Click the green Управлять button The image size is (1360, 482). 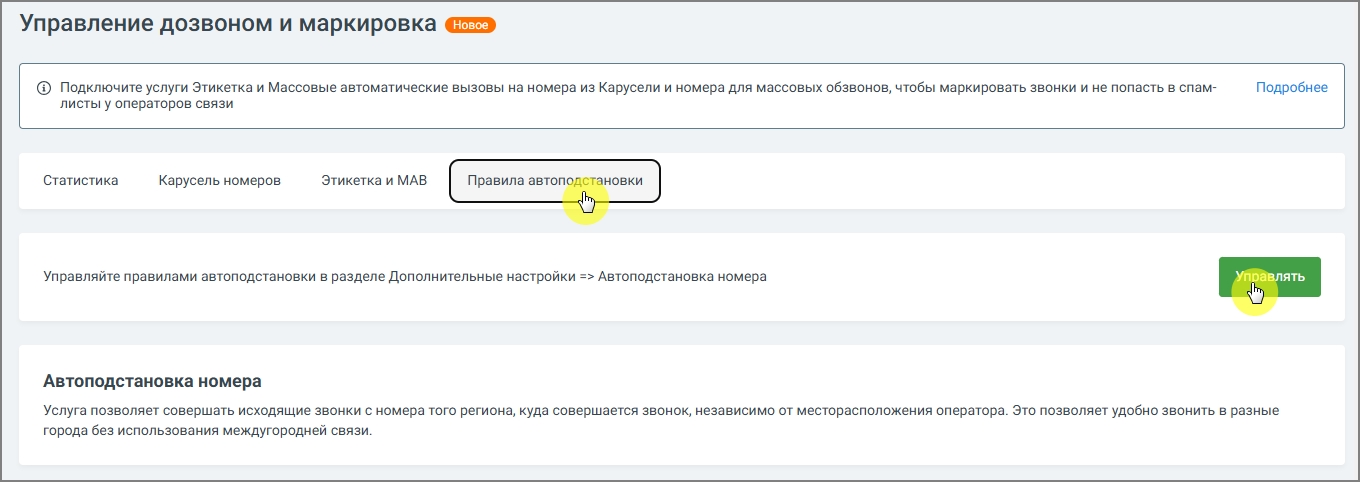point(1269,277)
